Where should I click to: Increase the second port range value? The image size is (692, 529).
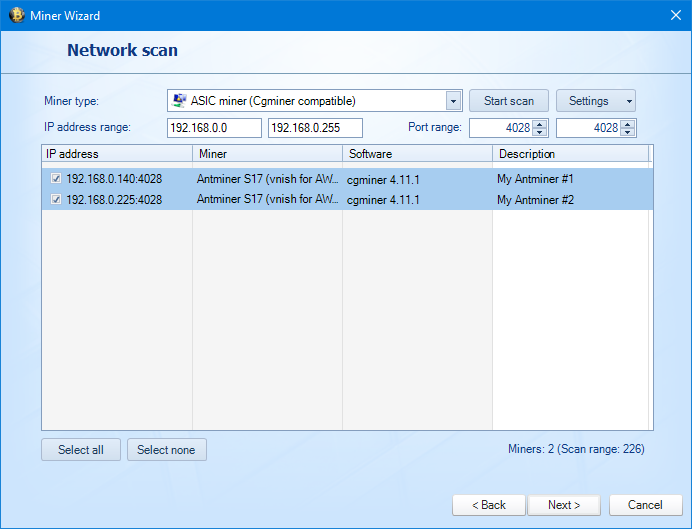[x=627, y=124]
